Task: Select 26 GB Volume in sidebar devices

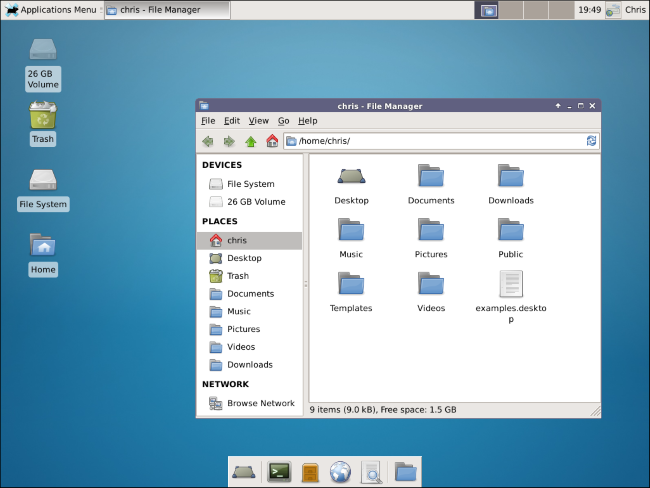Action: point(255,202)
